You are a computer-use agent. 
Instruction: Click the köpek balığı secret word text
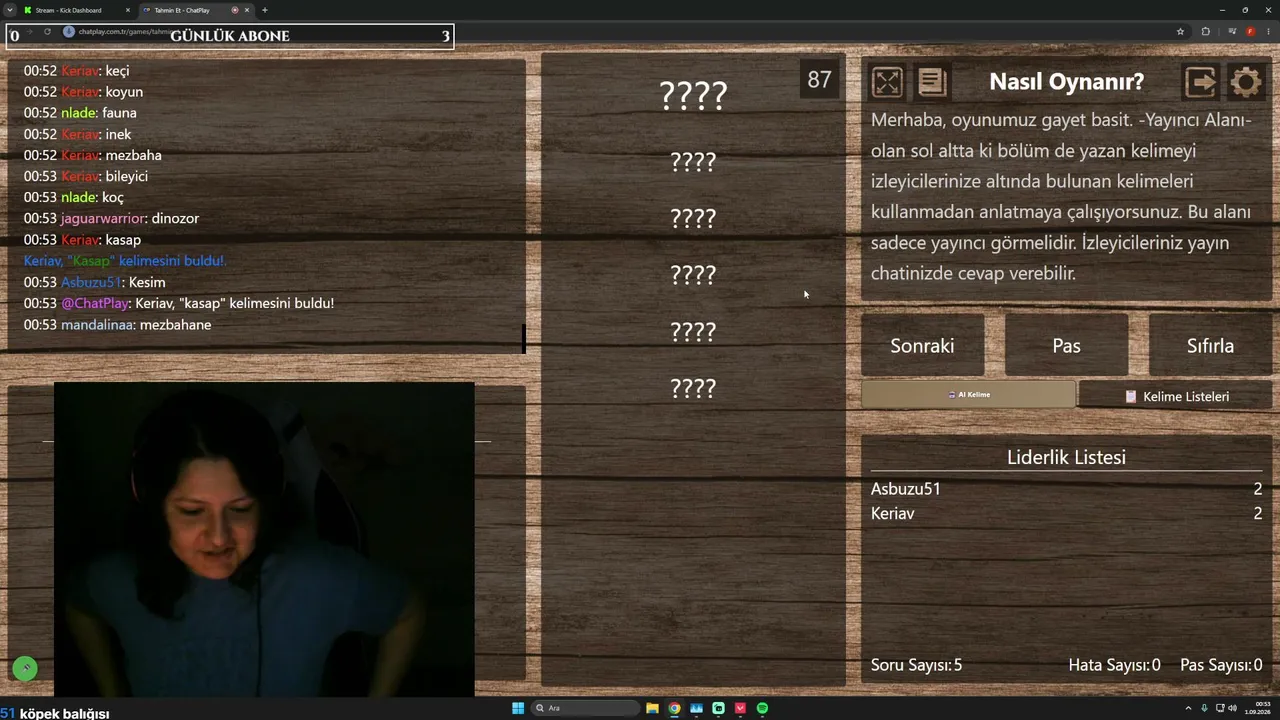tap(64, 713)
